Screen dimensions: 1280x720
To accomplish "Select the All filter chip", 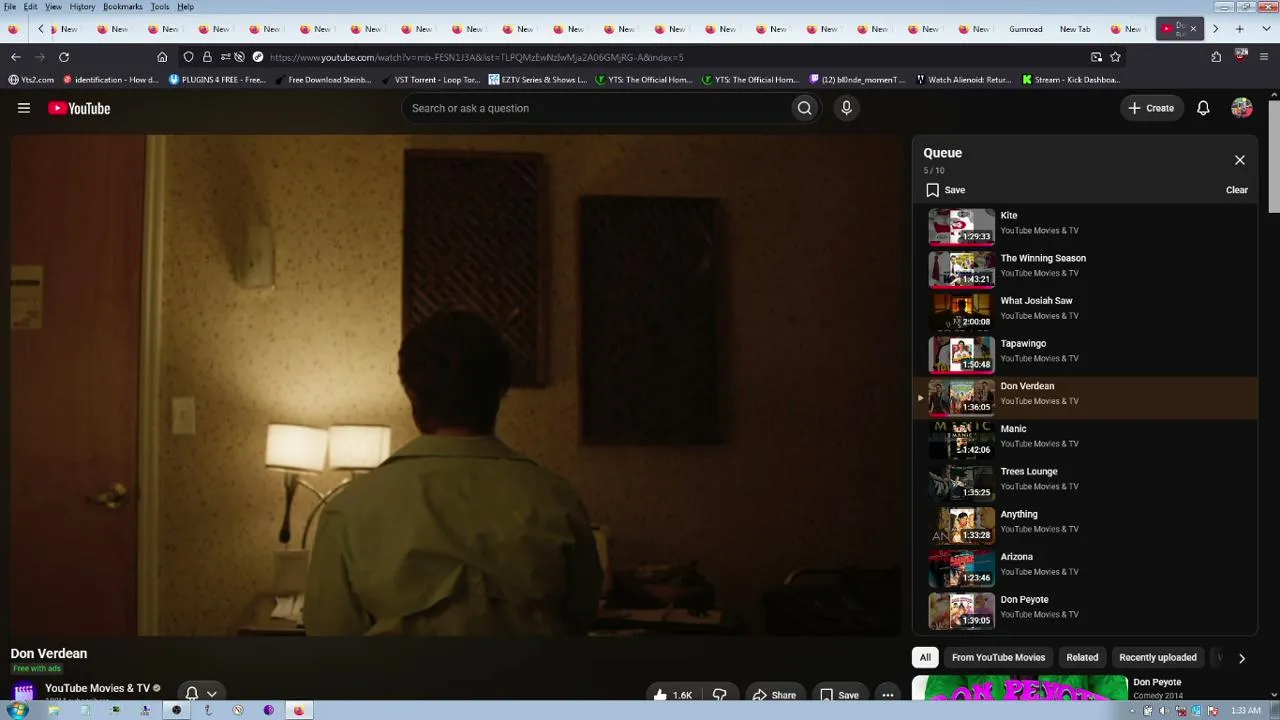I will pyautogui.click(x=925, y=657).
